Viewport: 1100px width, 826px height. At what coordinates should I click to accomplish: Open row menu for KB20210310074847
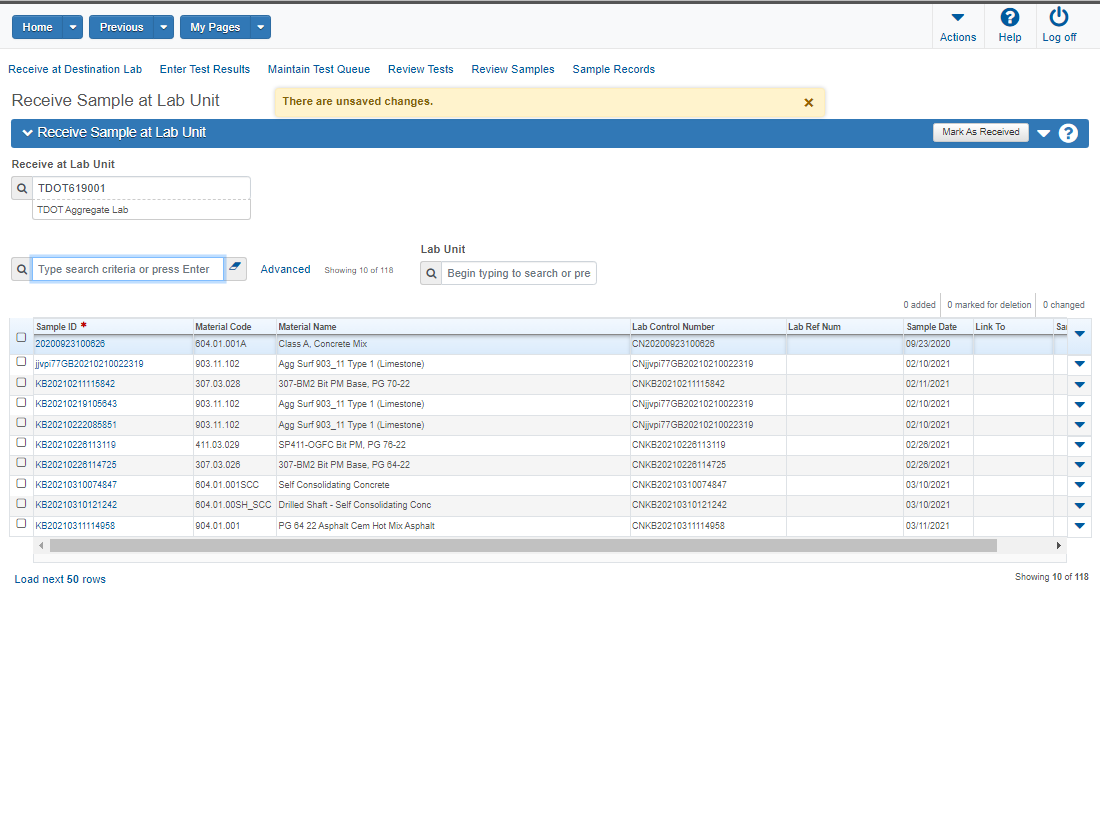[1080, 485]
